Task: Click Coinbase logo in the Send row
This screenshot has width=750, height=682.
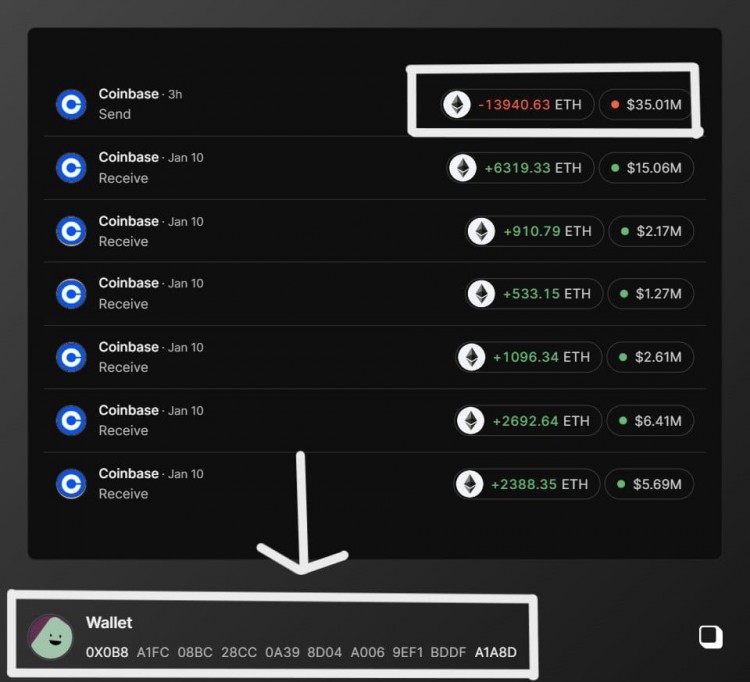Action: click(71, 104)
